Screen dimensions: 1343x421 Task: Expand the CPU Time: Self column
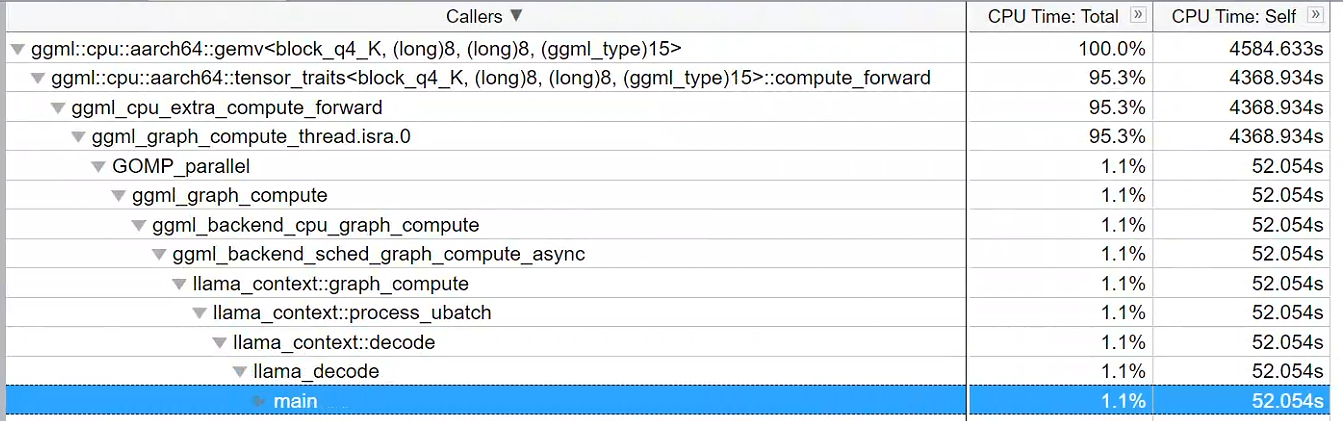pos(1315,15)
